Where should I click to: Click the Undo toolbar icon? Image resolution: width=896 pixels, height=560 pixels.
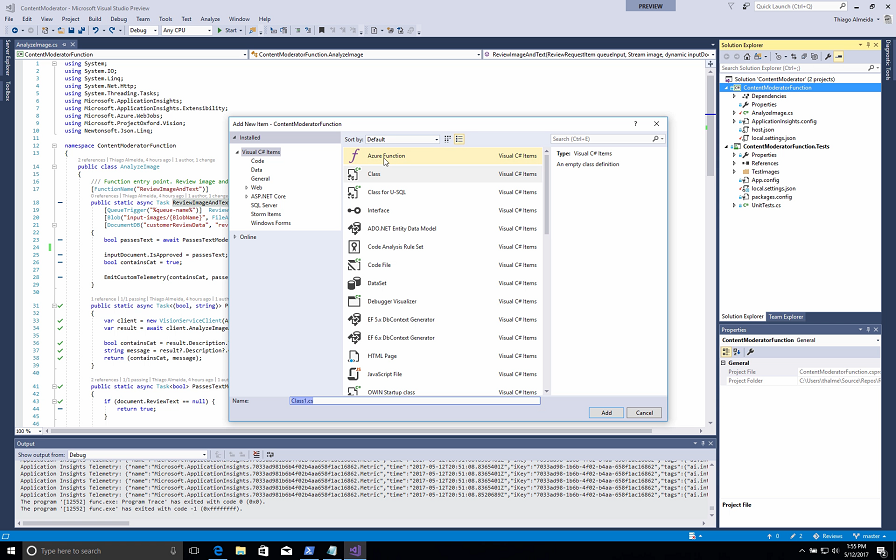coord(95,30)
